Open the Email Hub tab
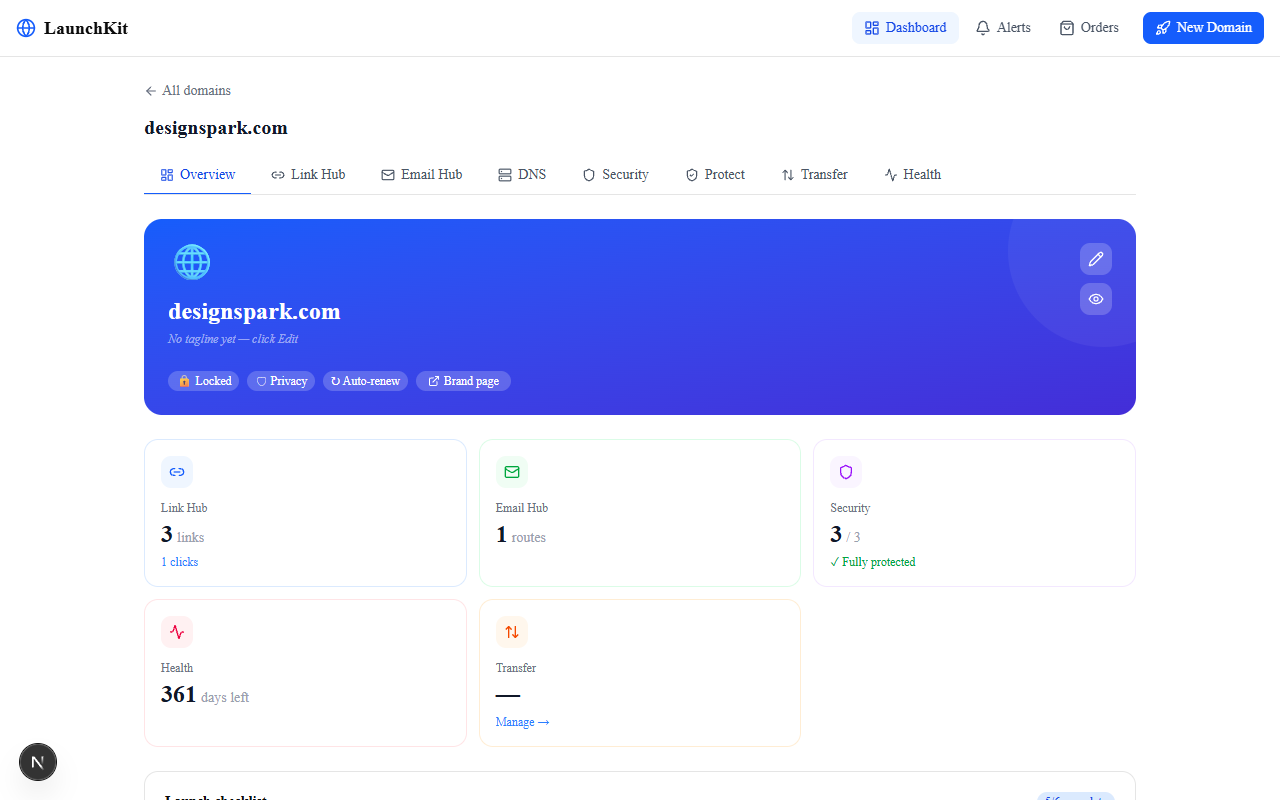Image resolution: width=1280 pixels, height=800 pixels. click(x=422, y=175)
